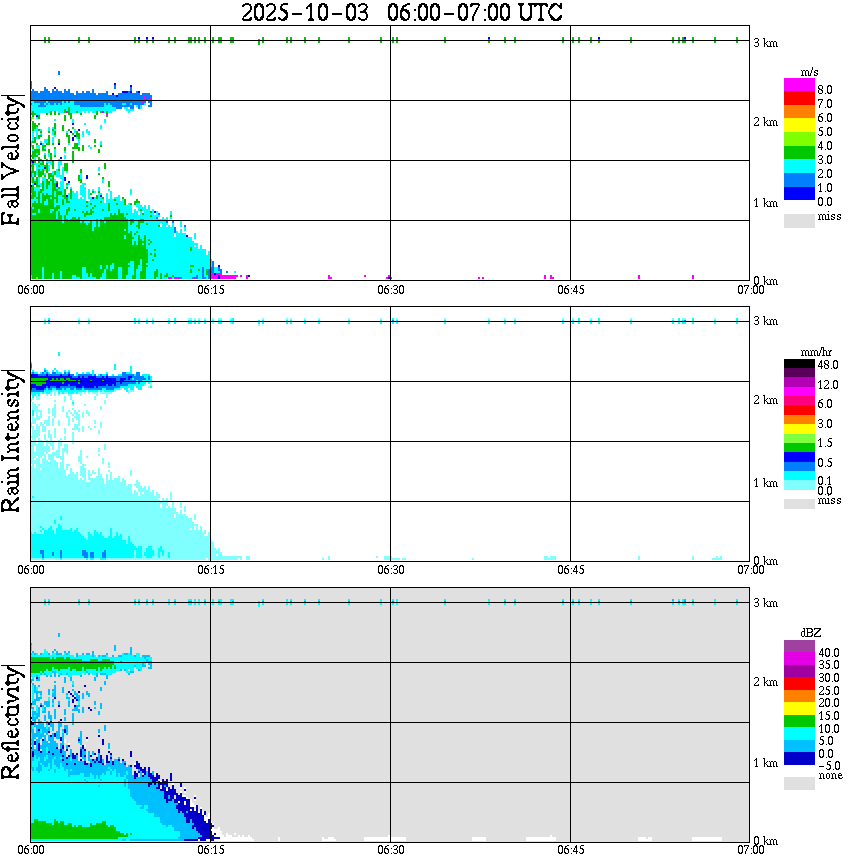Click the 1 km height label of Reflectivity
Viewport: 850px width, 868px height.
pos(765,763)
